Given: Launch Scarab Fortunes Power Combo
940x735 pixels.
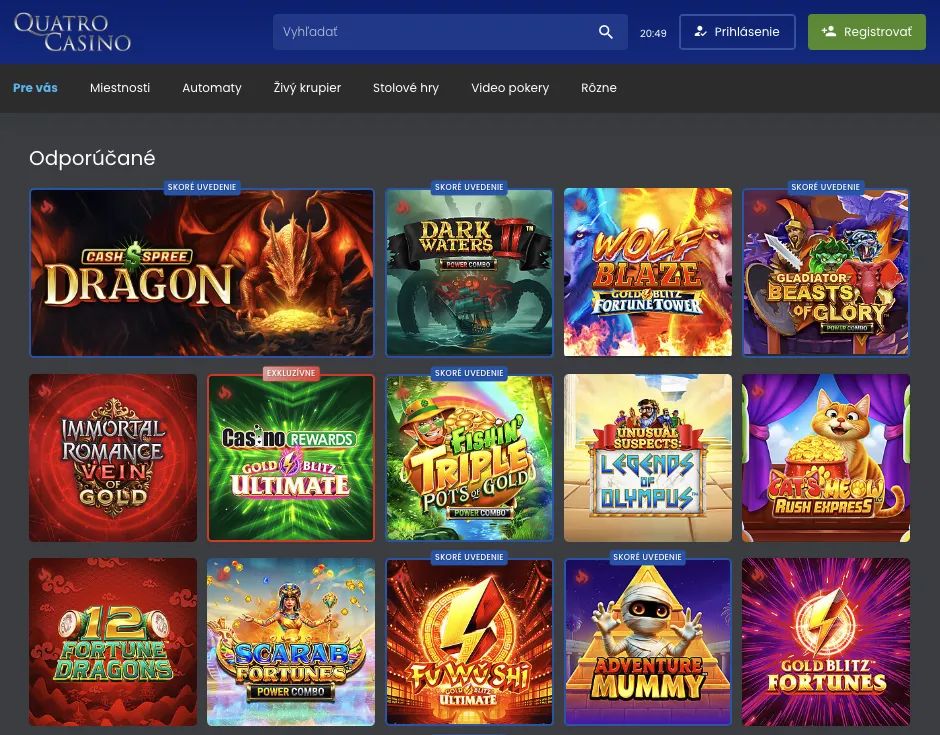Looking at the screenshot, I should click(291, 642).
